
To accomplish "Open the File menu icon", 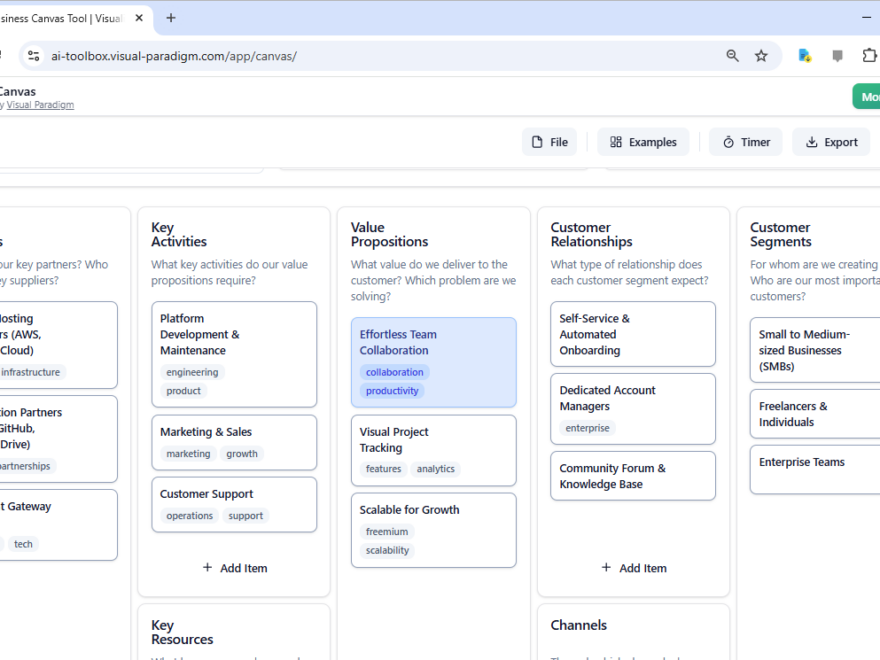I will click(536, 141).
